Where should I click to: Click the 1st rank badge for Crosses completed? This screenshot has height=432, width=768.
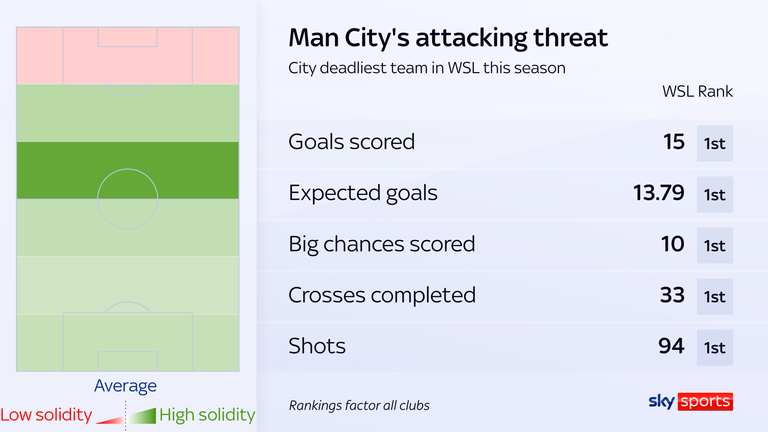[x=714, y=296]
